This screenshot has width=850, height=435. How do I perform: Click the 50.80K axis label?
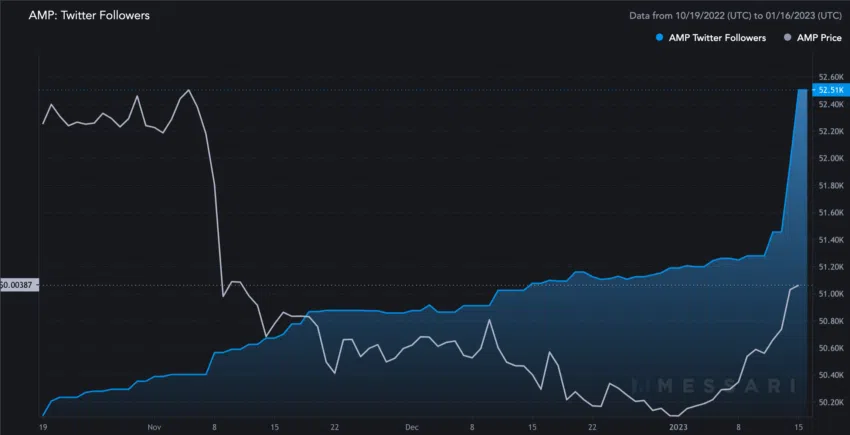click(831, 321)
